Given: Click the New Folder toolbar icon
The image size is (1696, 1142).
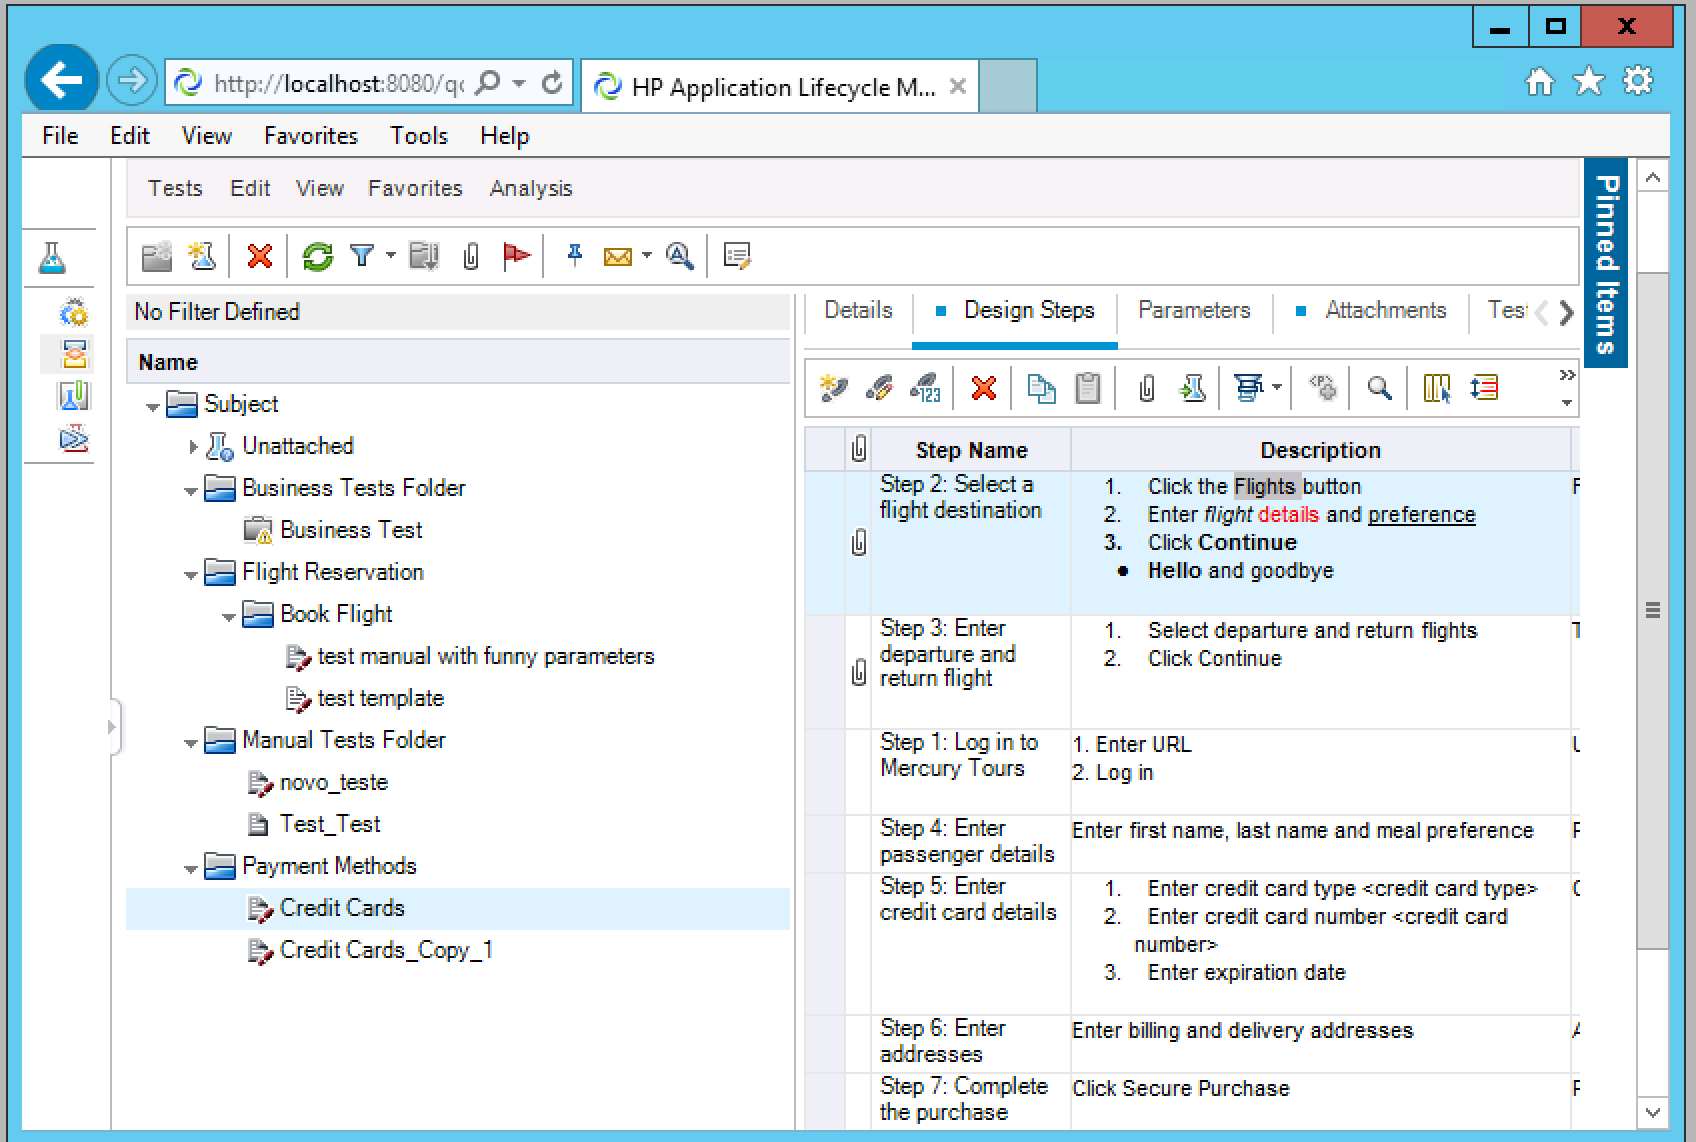Looking at the screenshot, I should tap(157, 257).
